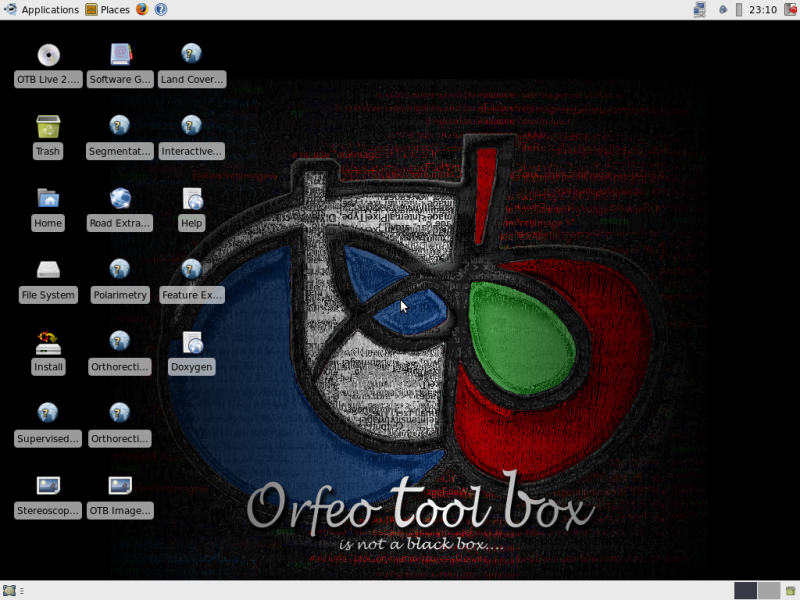Image resolution: width=800 pixels, height=600 pixels.
Task: Launch the Polarimetry desktop shortcut
Action: (120, 271)
